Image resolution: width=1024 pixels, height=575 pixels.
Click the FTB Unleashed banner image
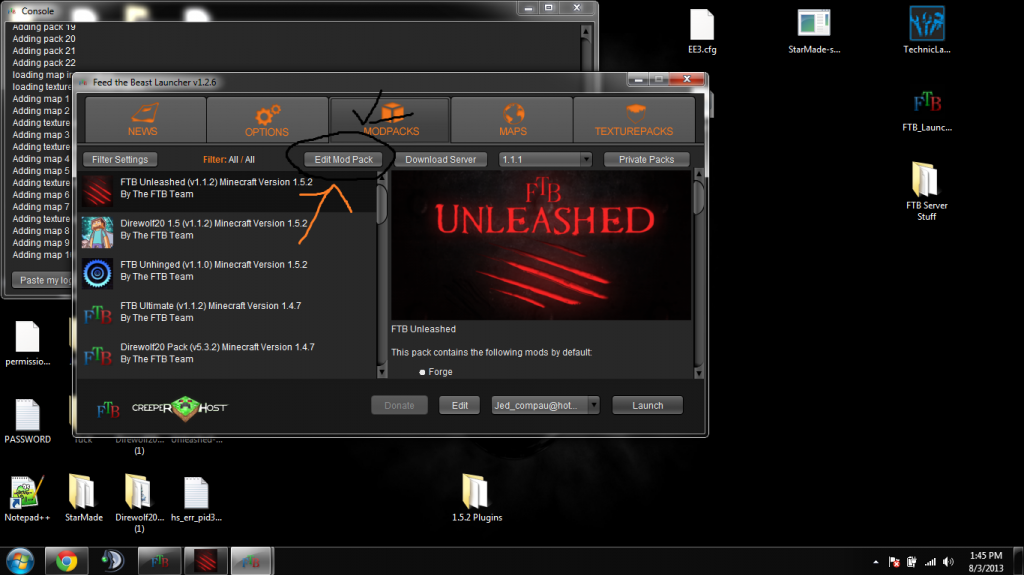pyautogui.click(x=541, y=246)
